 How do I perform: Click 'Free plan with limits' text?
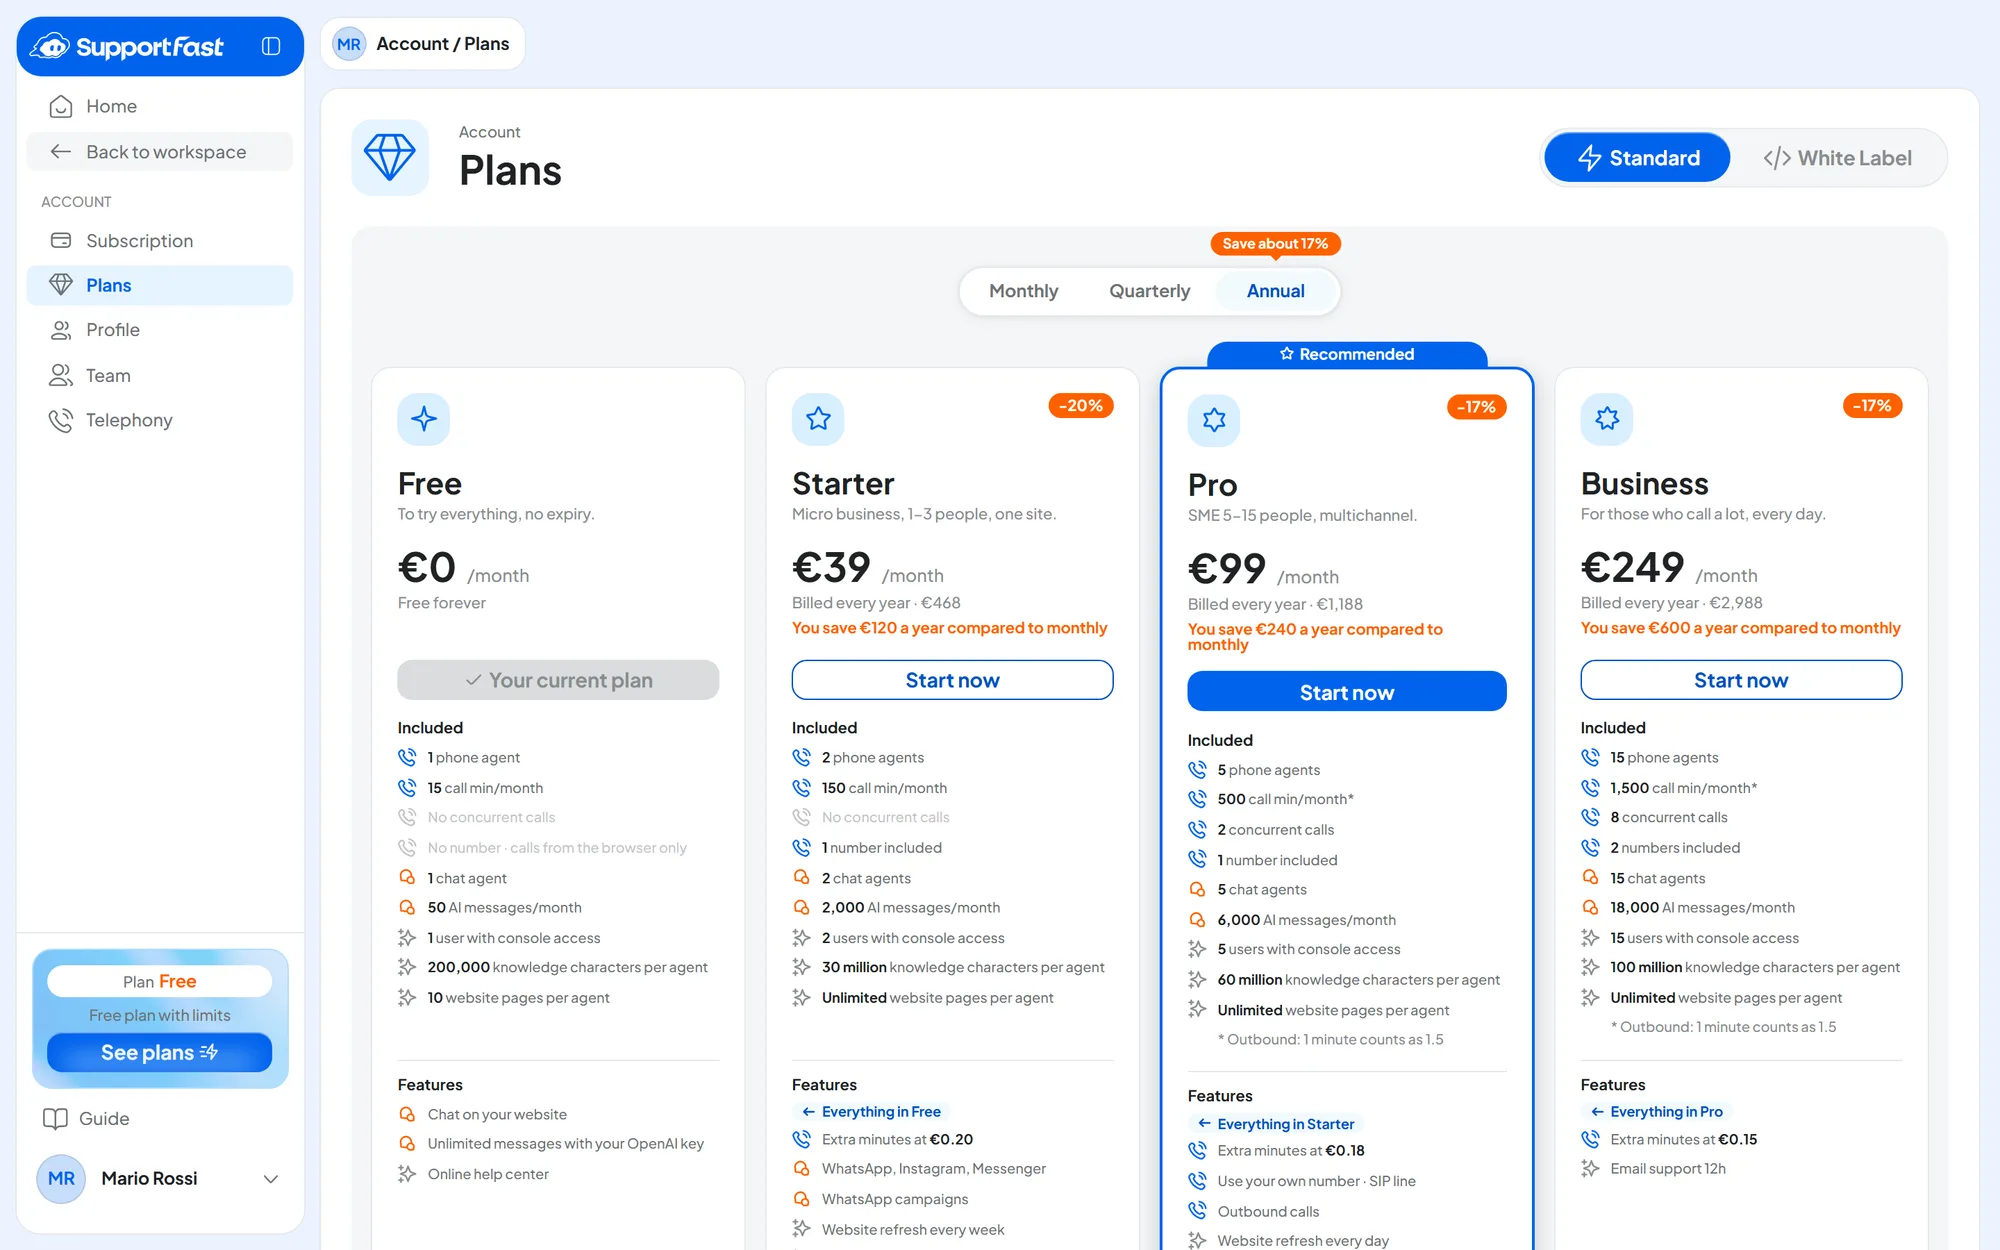(160, 1015)
